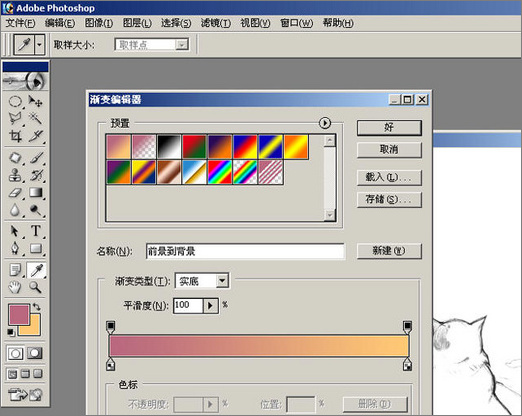The image size is (522, 416).
Task: Open the 不透明度 opacity arrow
Action: [210, 404]
